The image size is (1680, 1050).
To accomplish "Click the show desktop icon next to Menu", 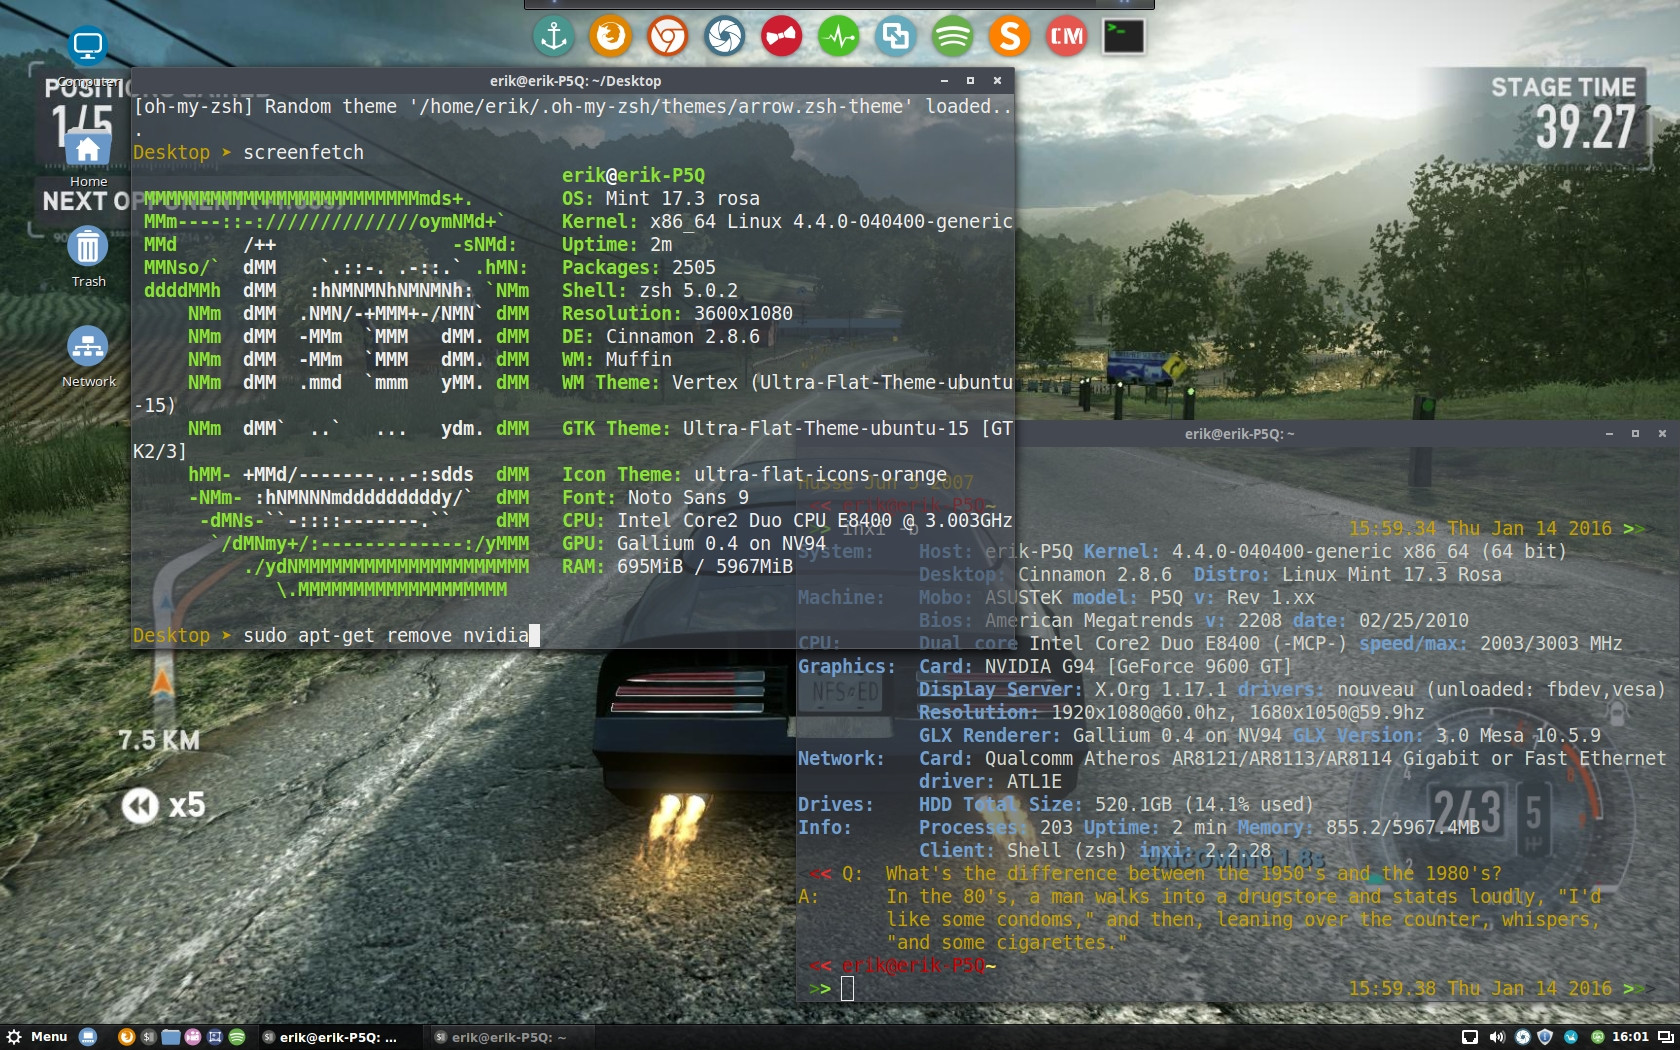I will [88, 1037].
